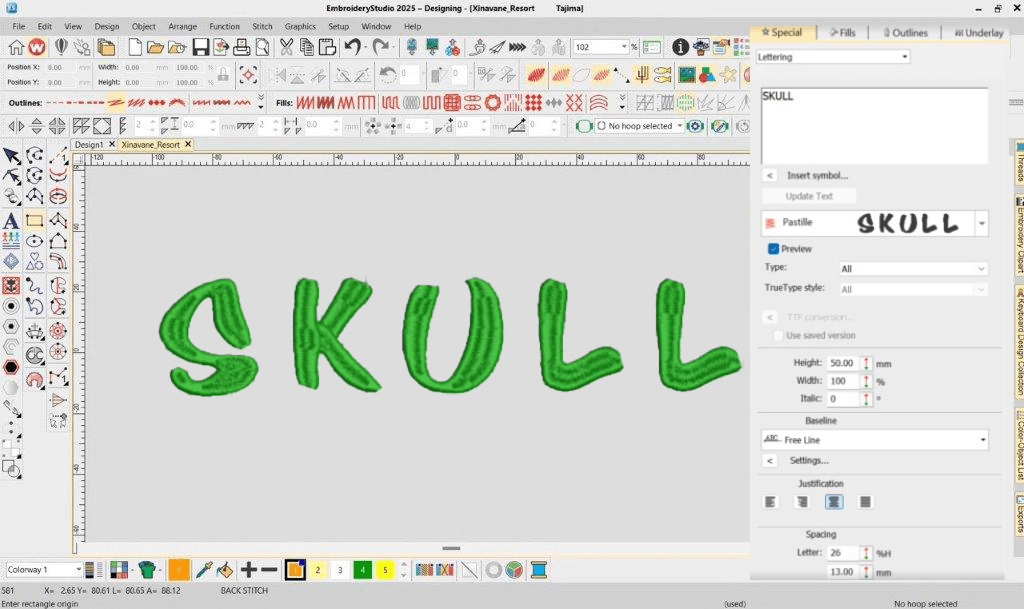
Task: Select the green color swatch numbered 4
Action: coord(362,570)
